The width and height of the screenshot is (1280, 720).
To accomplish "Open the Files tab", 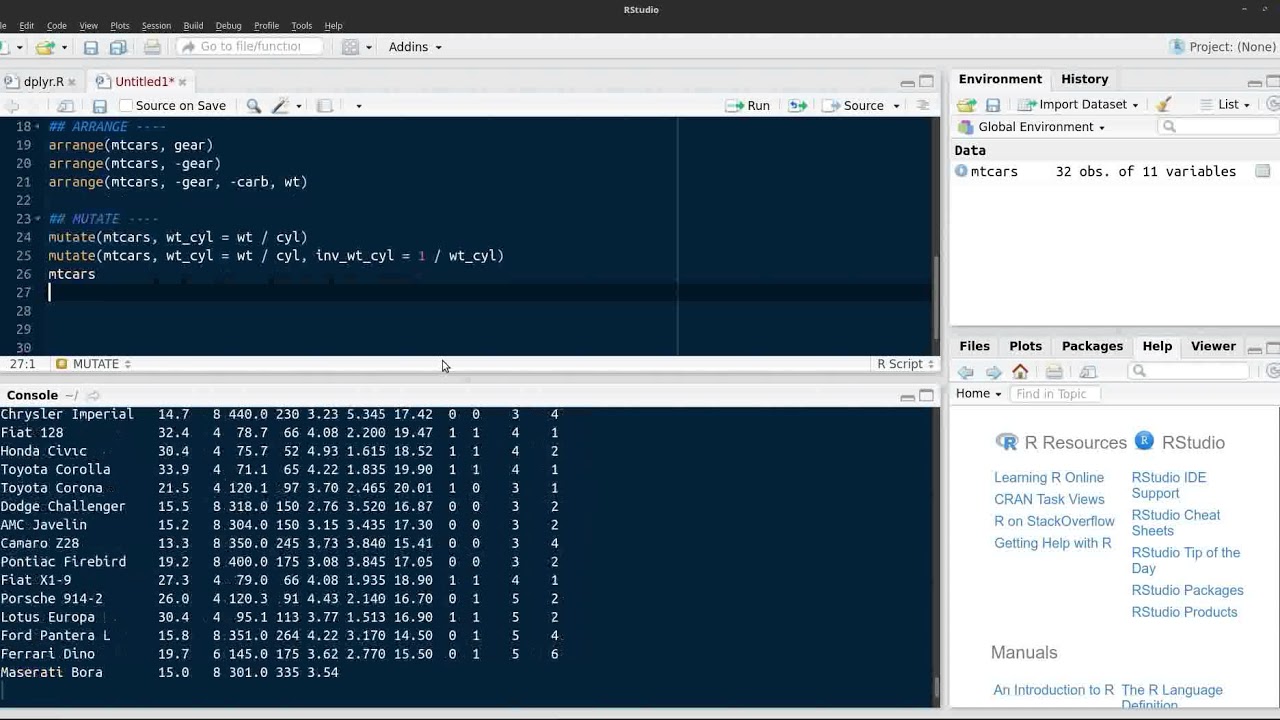I will (x=974, y=346).
